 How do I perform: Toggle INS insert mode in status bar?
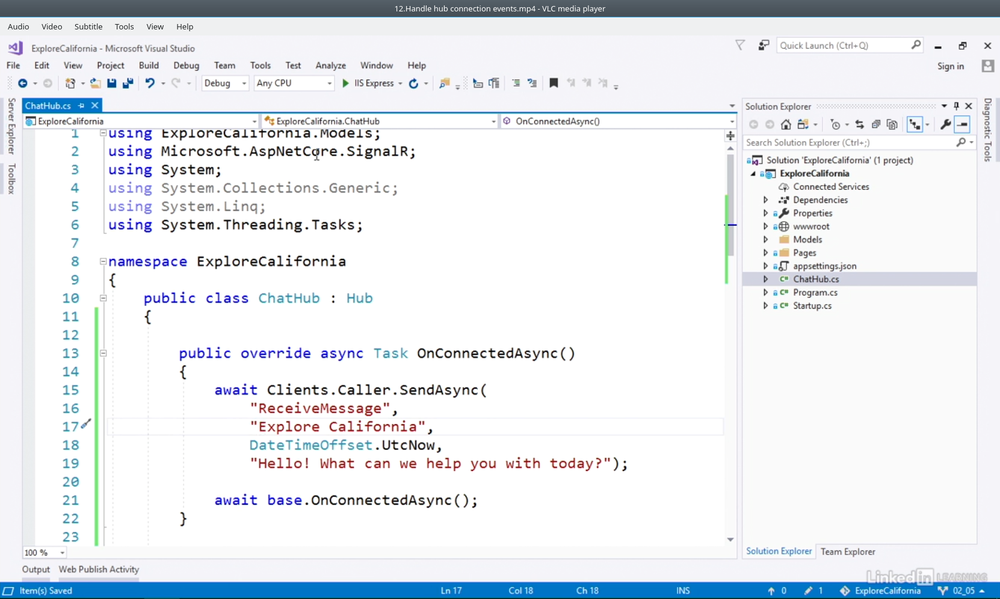pos(683,591)
